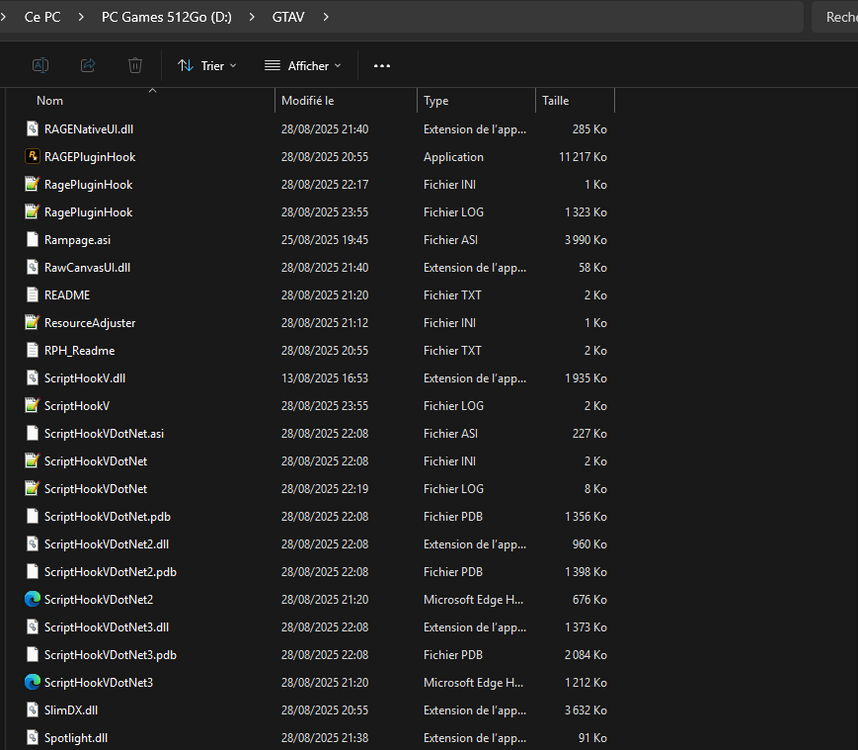Open the Afficher view dropdown

[x=302, y=64]
